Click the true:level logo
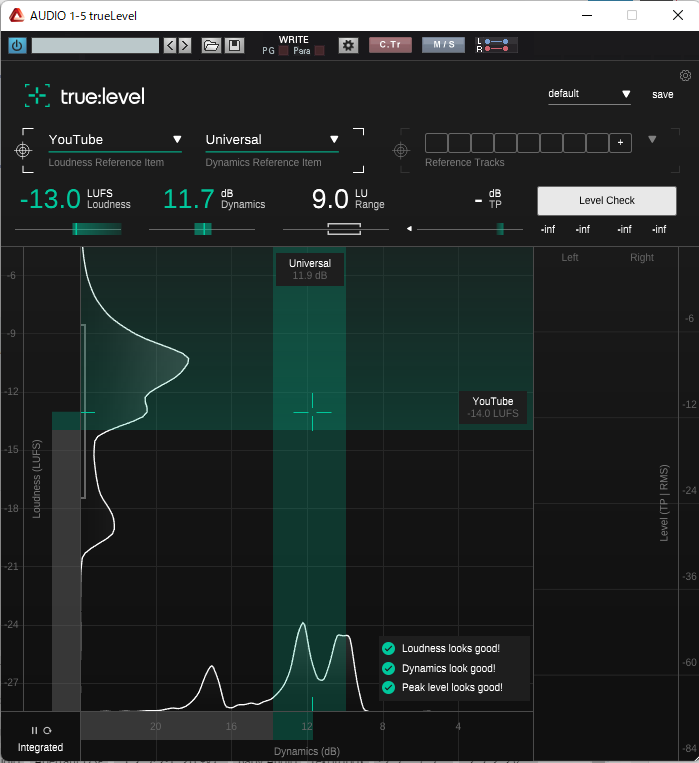Image resolution: width=699 pixels, height=763 pixels. [85, 96]
